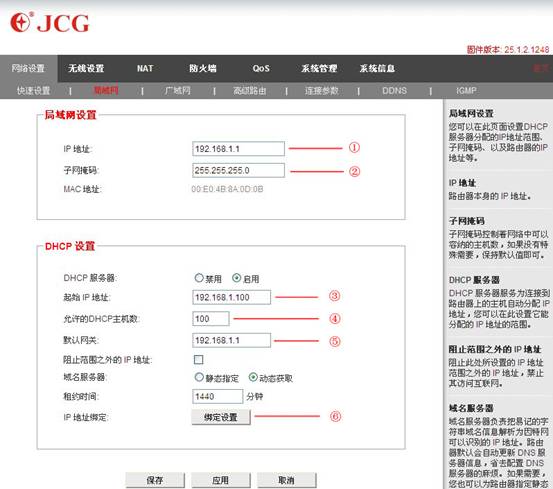Select the 启用 DHCP server radio button
Screen dimensions: 553x489
point(236,278)
